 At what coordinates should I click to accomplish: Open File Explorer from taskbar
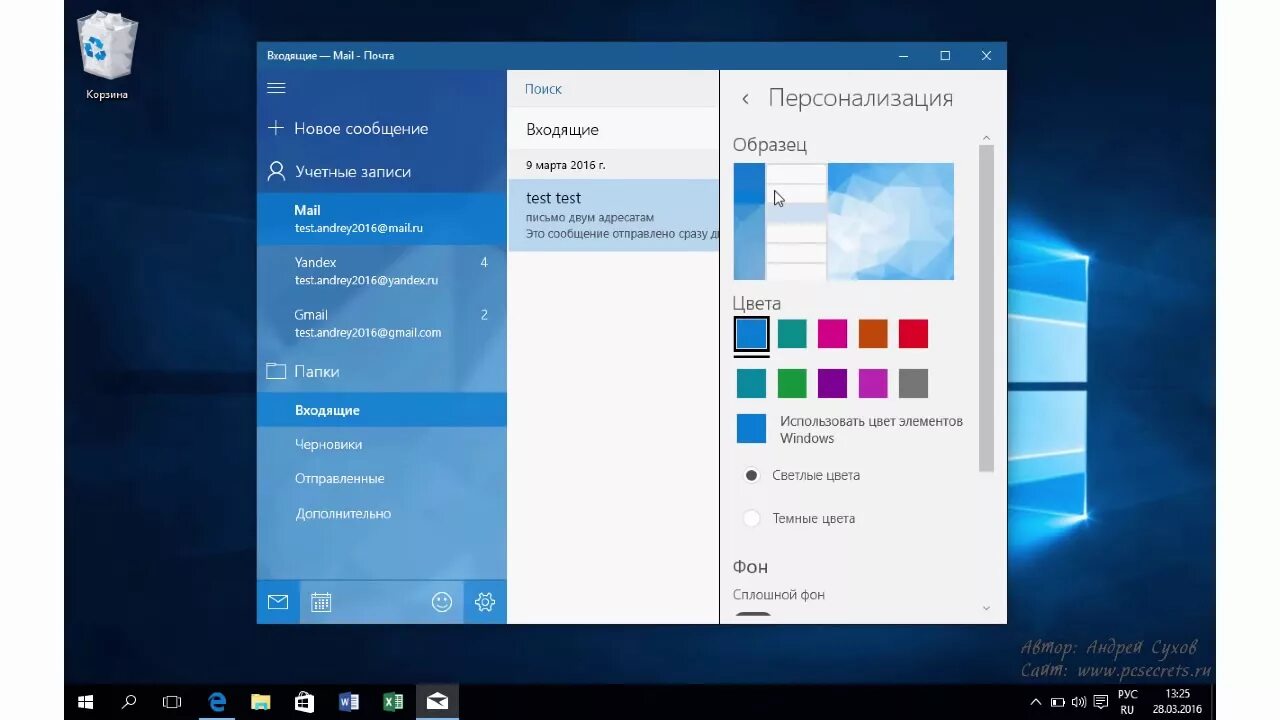click(261, 702)
